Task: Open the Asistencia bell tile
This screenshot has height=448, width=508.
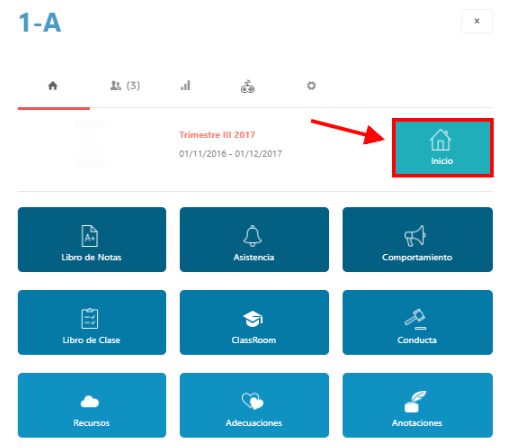Action: 254,239
